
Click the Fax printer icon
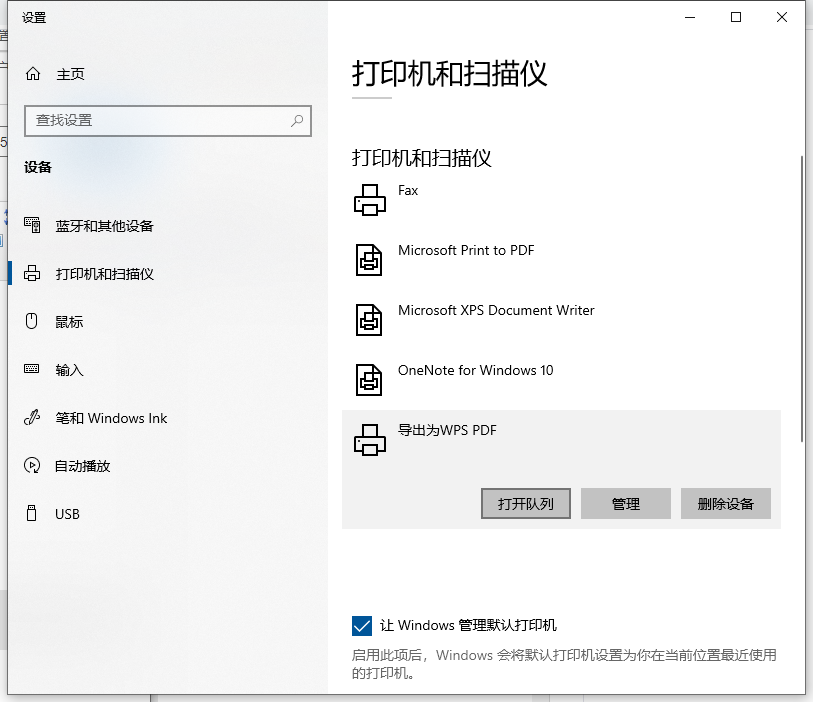click(370, 199)
